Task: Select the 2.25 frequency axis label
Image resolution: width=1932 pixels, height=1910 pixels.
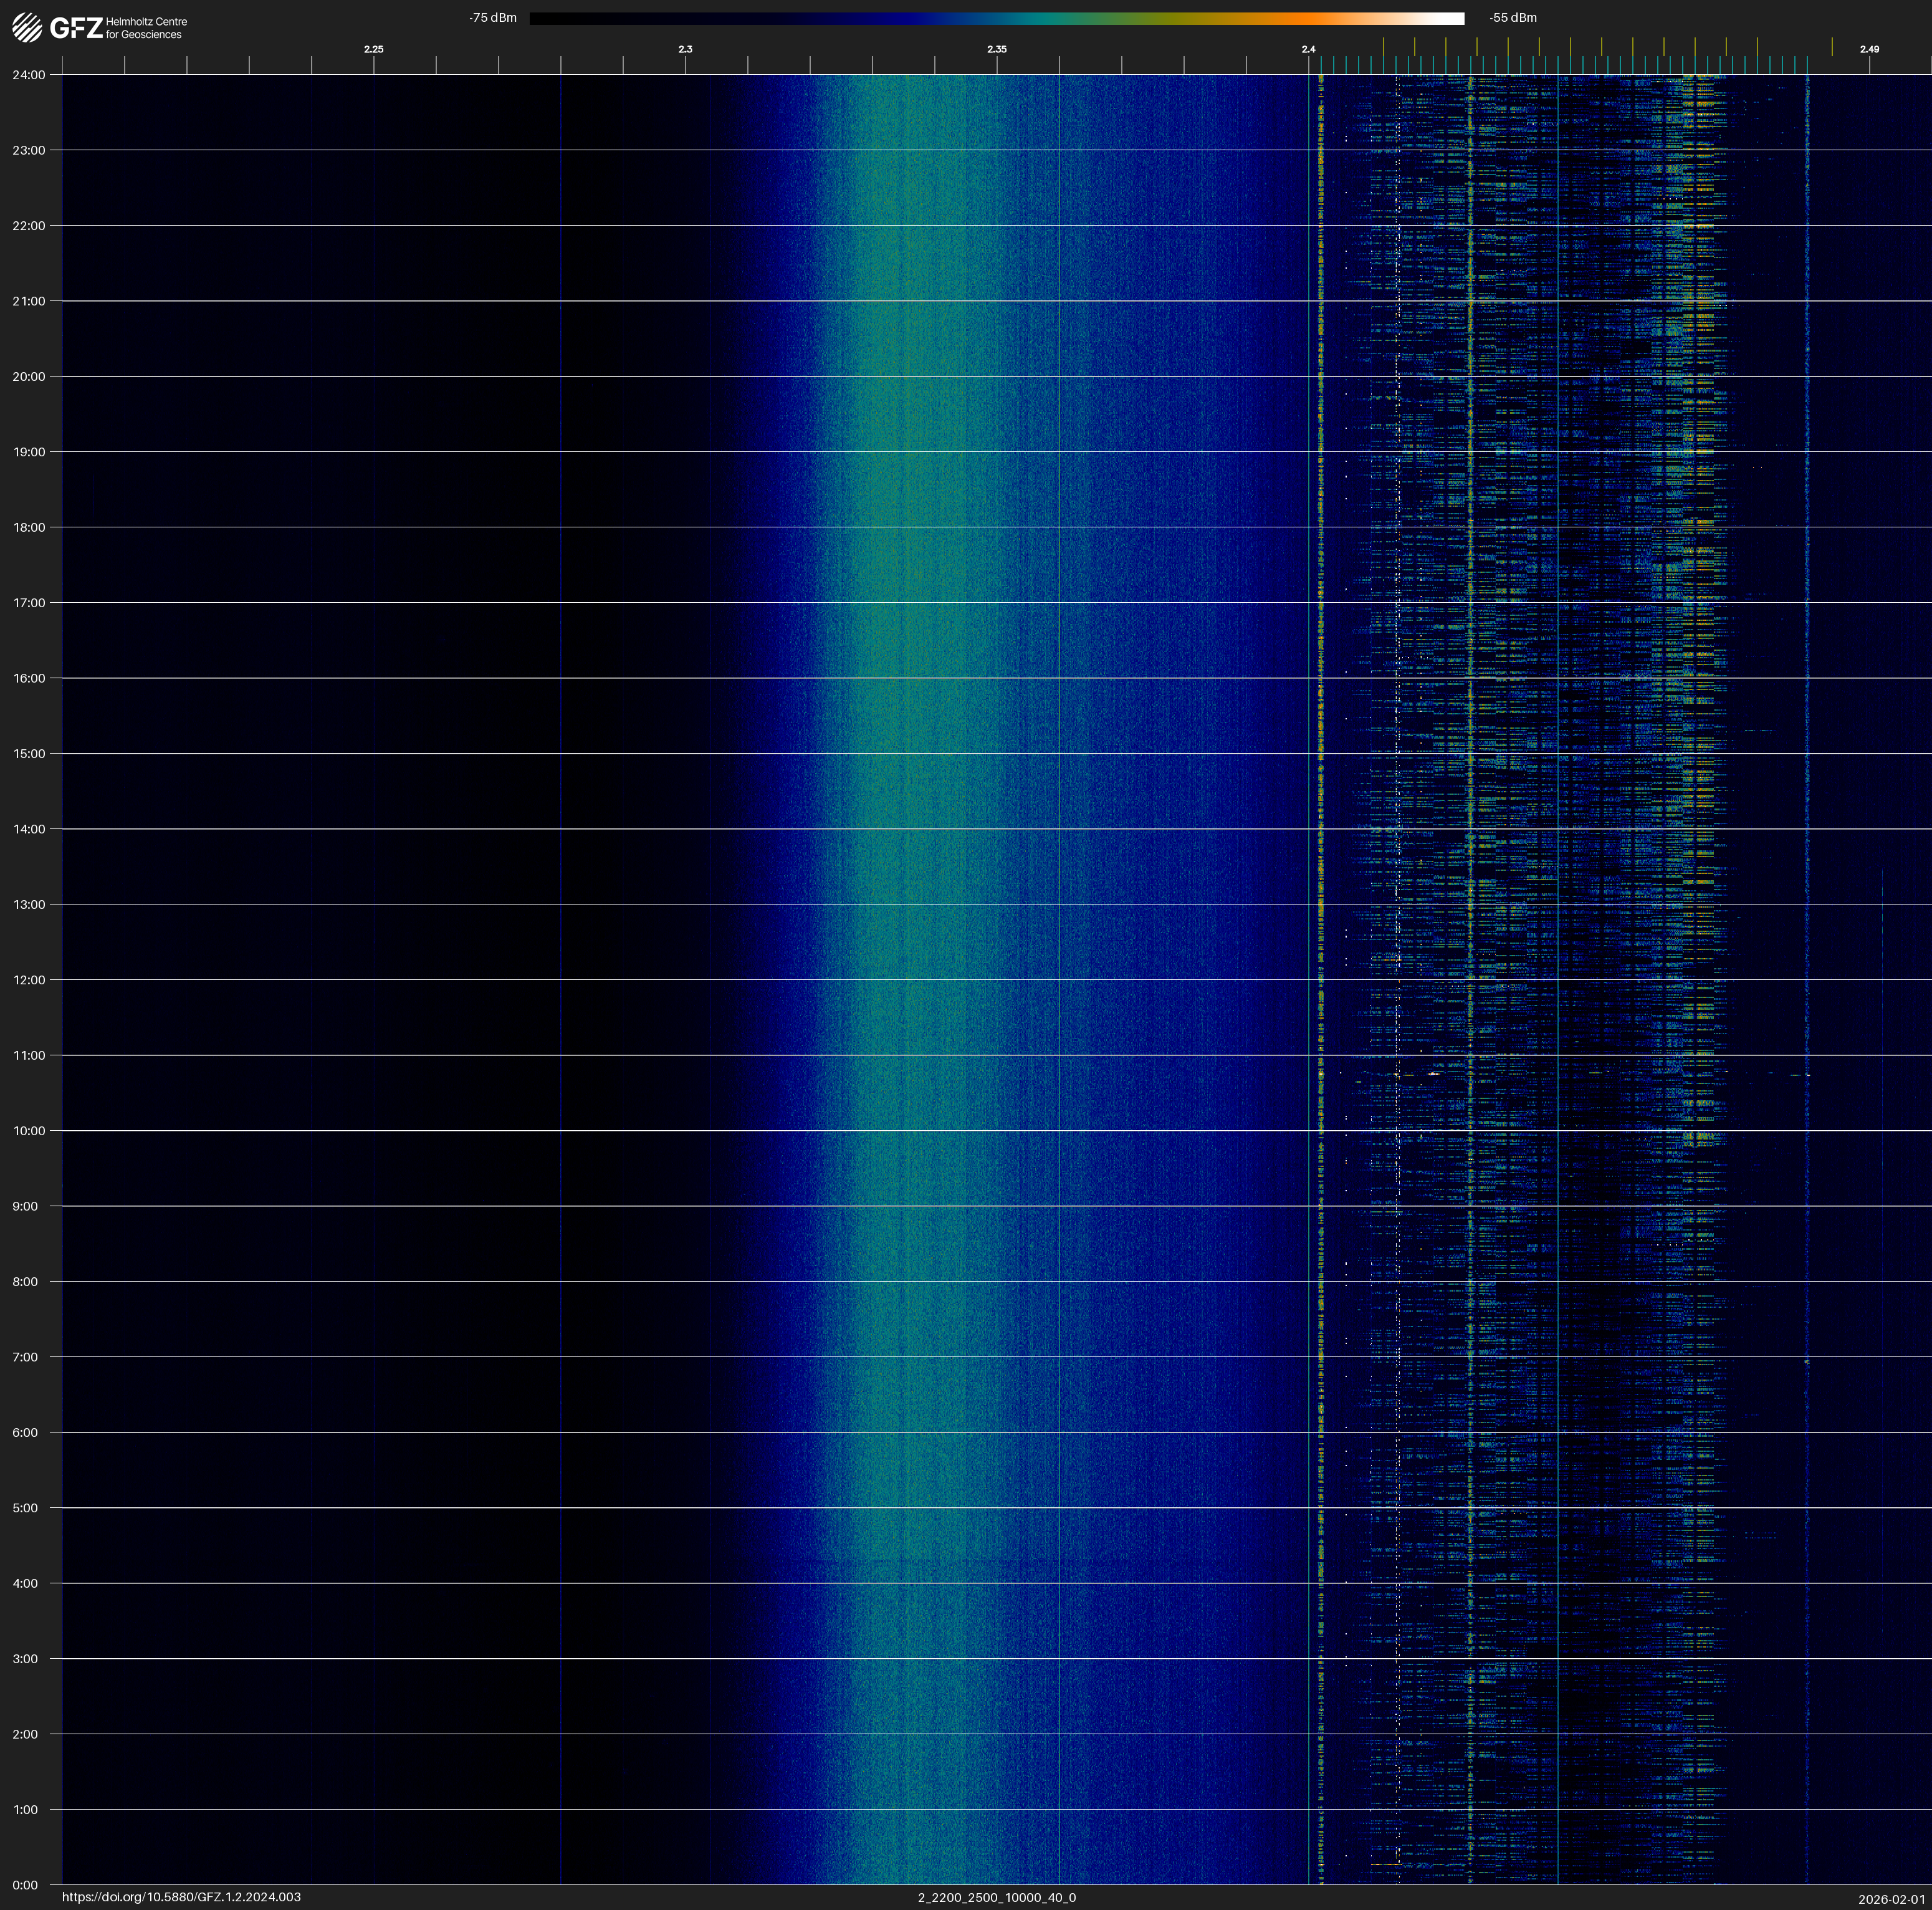Action: click(373, 49)
